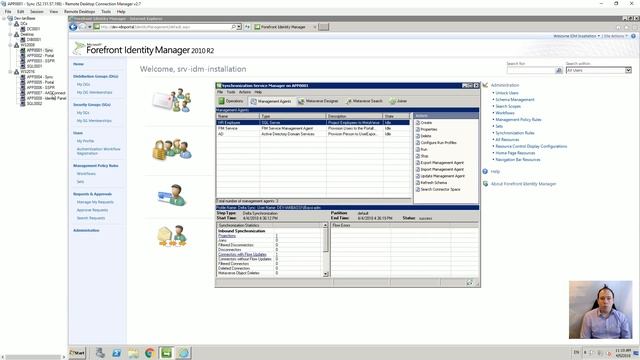Click Create in the Actions pane
This screenshot has height=360, width=640.
pos(424,122)
